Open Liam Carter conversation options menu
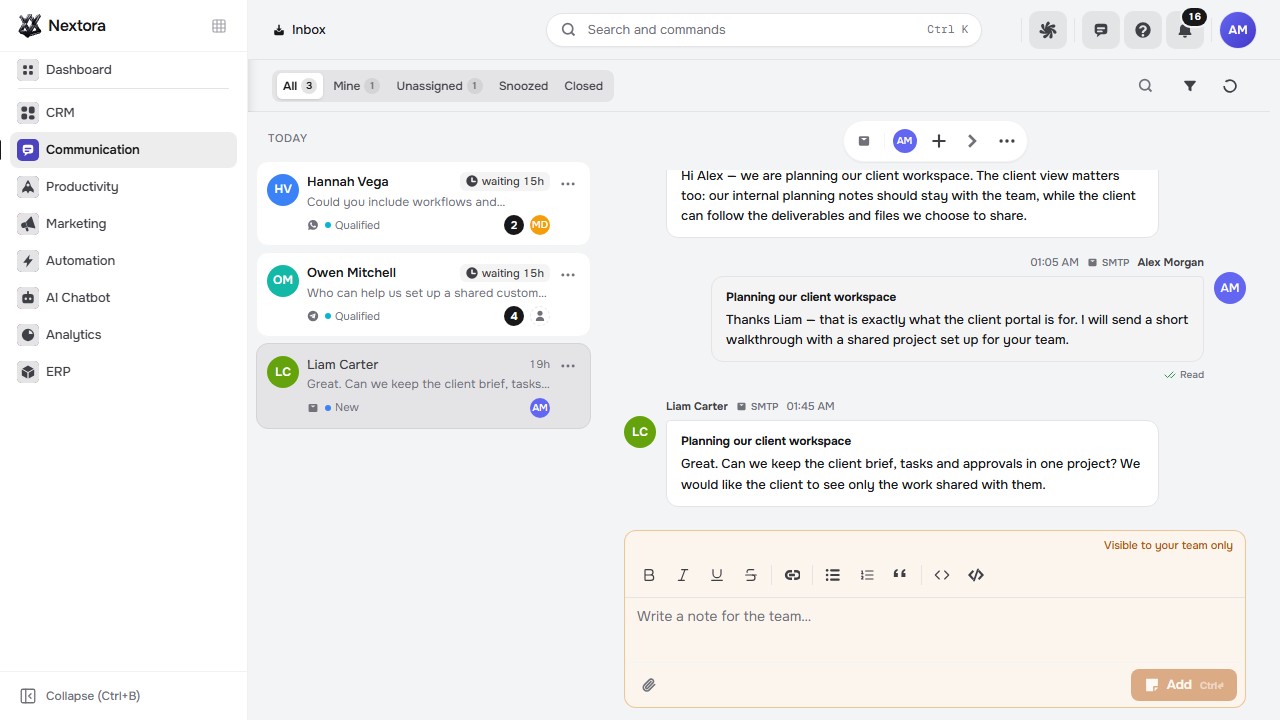 click(x=568, y=366)
